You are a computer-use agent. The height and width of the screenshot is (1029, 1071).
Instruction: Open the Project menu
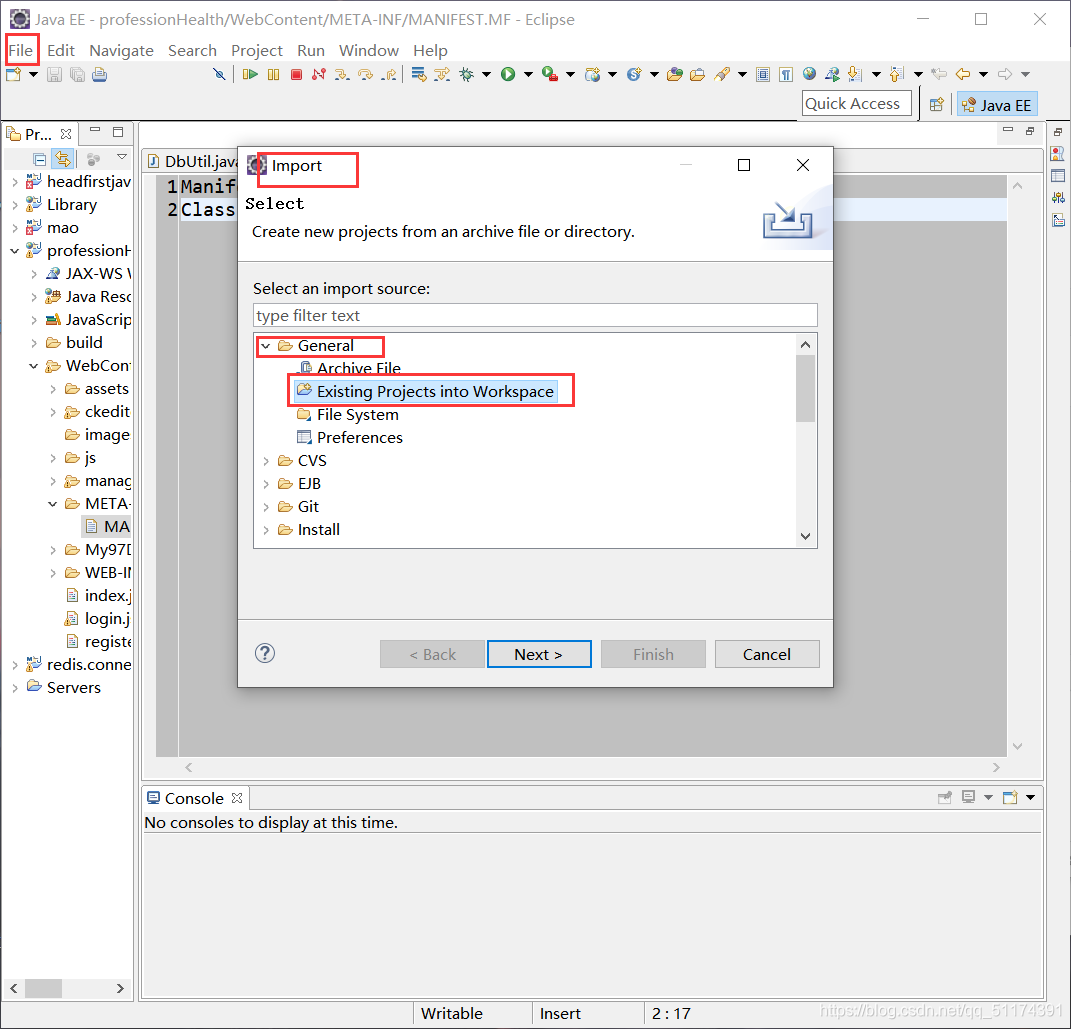[x=257, y=51]
